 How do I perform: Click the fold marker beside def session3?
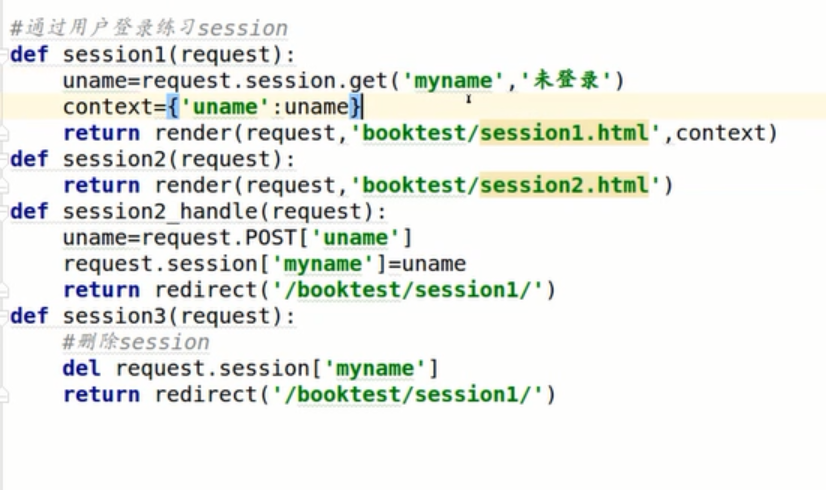click(5, 317)
